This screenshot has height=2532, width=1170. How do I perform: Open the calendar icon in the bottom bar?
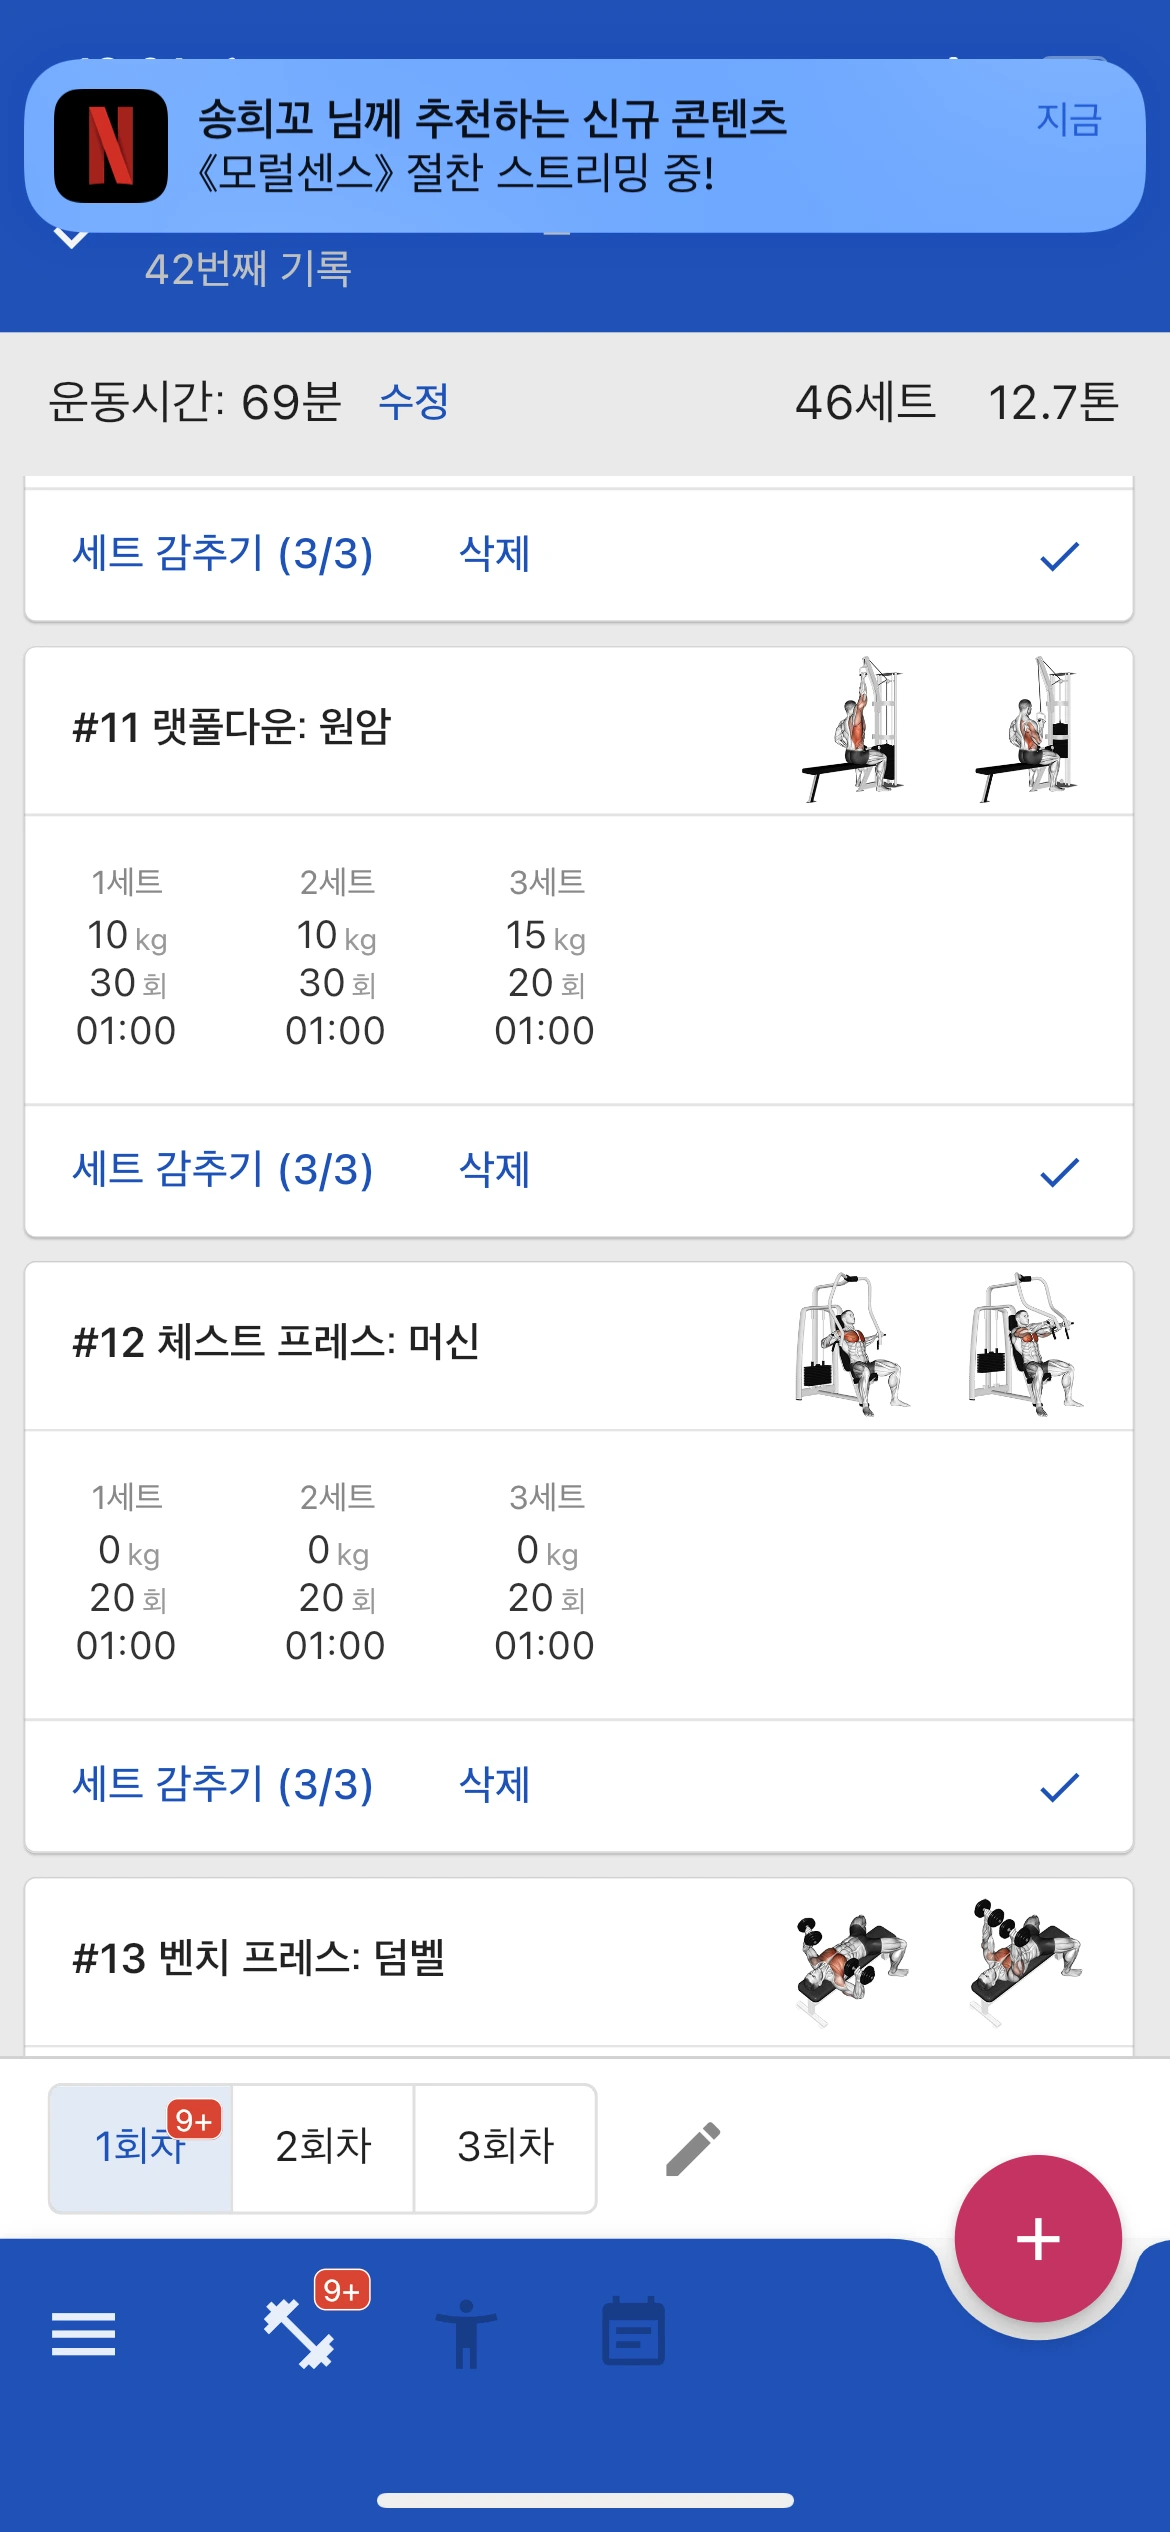[x=633, y=2331]
